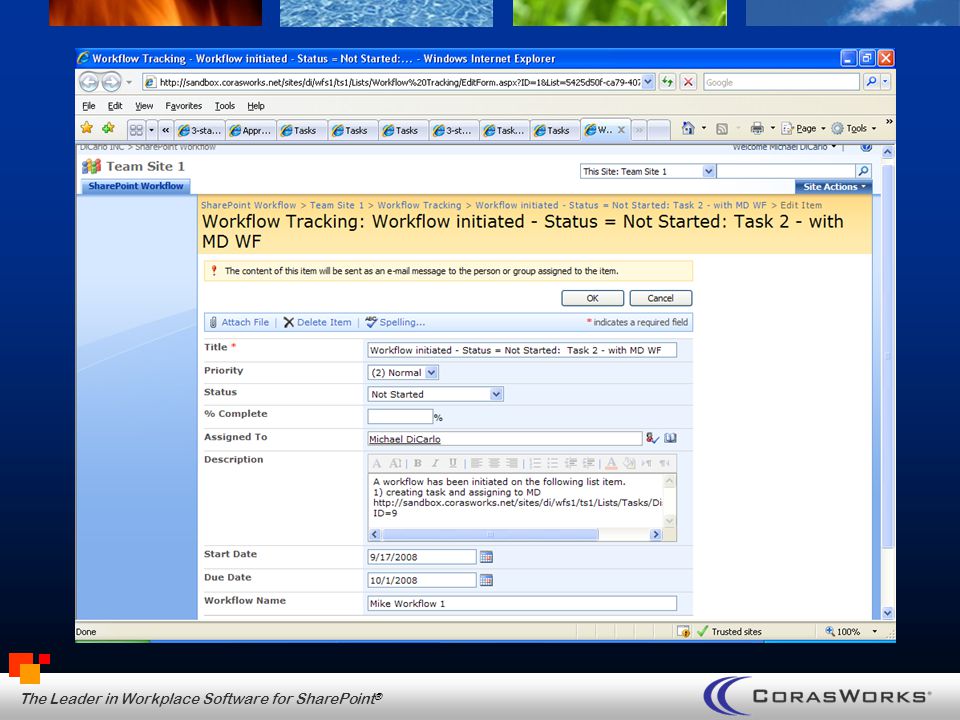Screen dimensions: 960x720
Task: Click the Delete Item X icon
Action: point(288,322)
